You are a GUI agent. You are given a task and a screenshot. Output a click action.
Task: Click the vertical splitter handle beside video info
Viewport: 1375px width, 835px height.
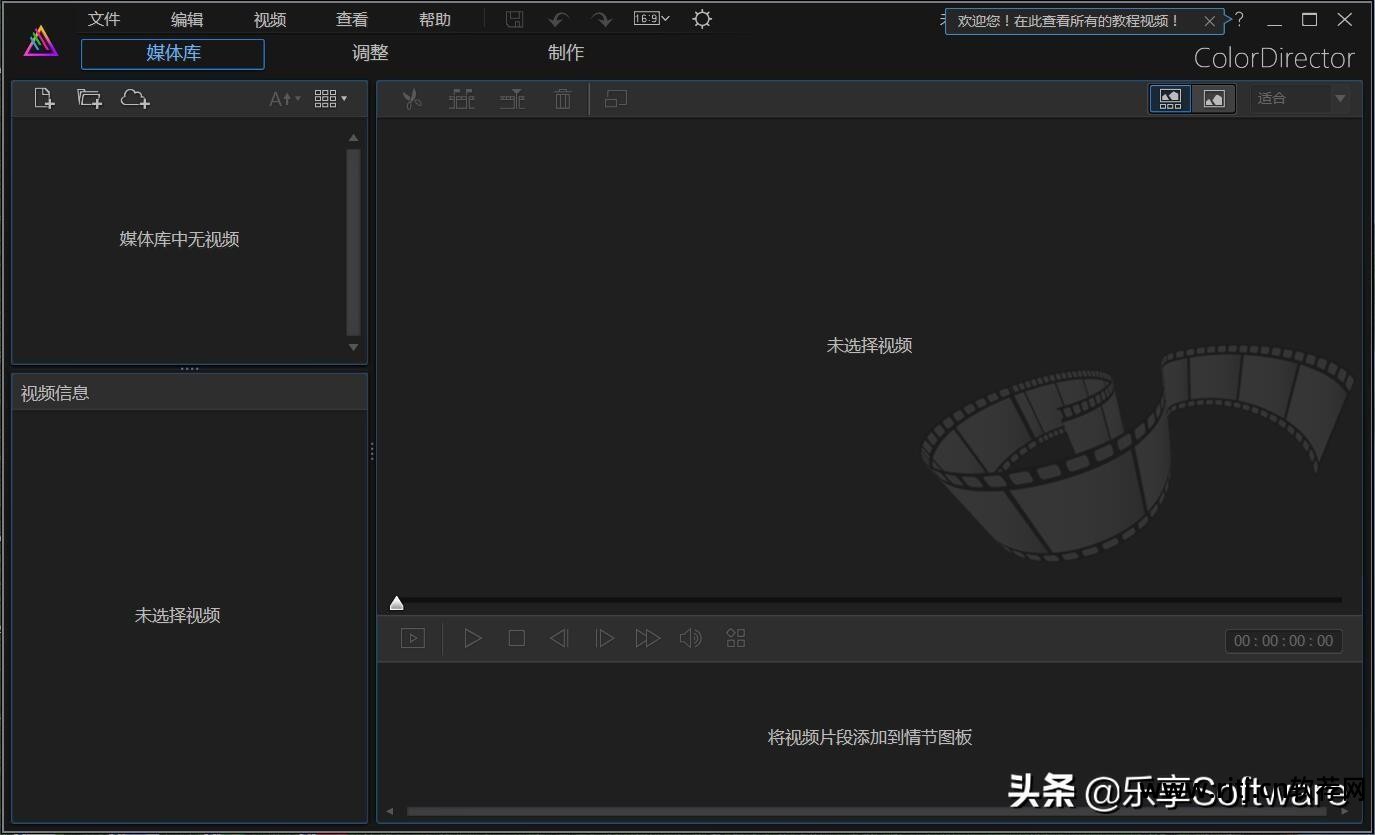tap(372, 452)
